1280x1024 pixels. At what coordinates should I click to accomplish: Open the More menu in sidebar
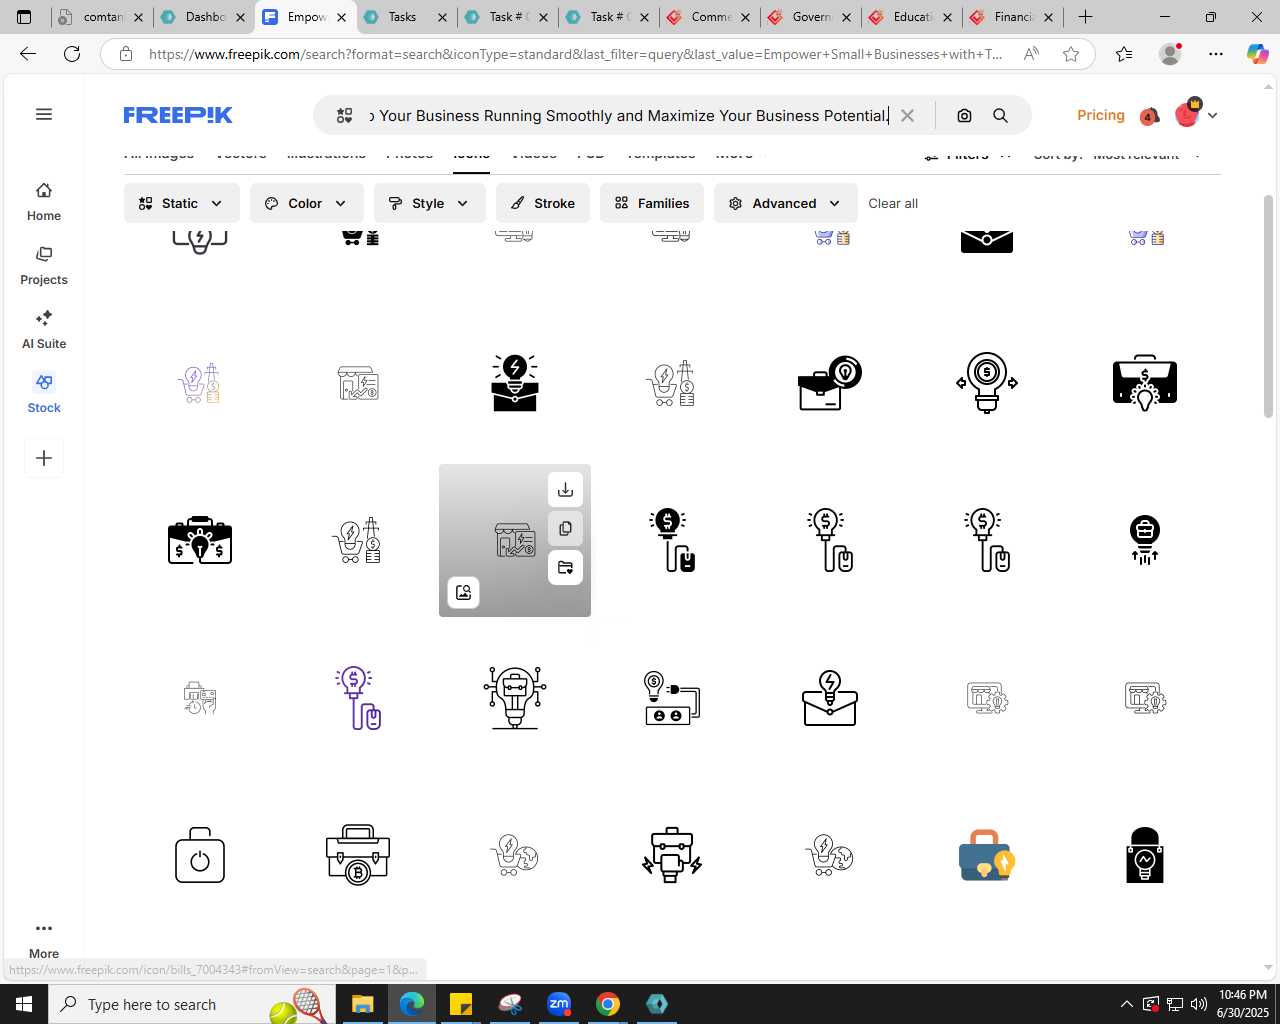[x=44, y=939]
